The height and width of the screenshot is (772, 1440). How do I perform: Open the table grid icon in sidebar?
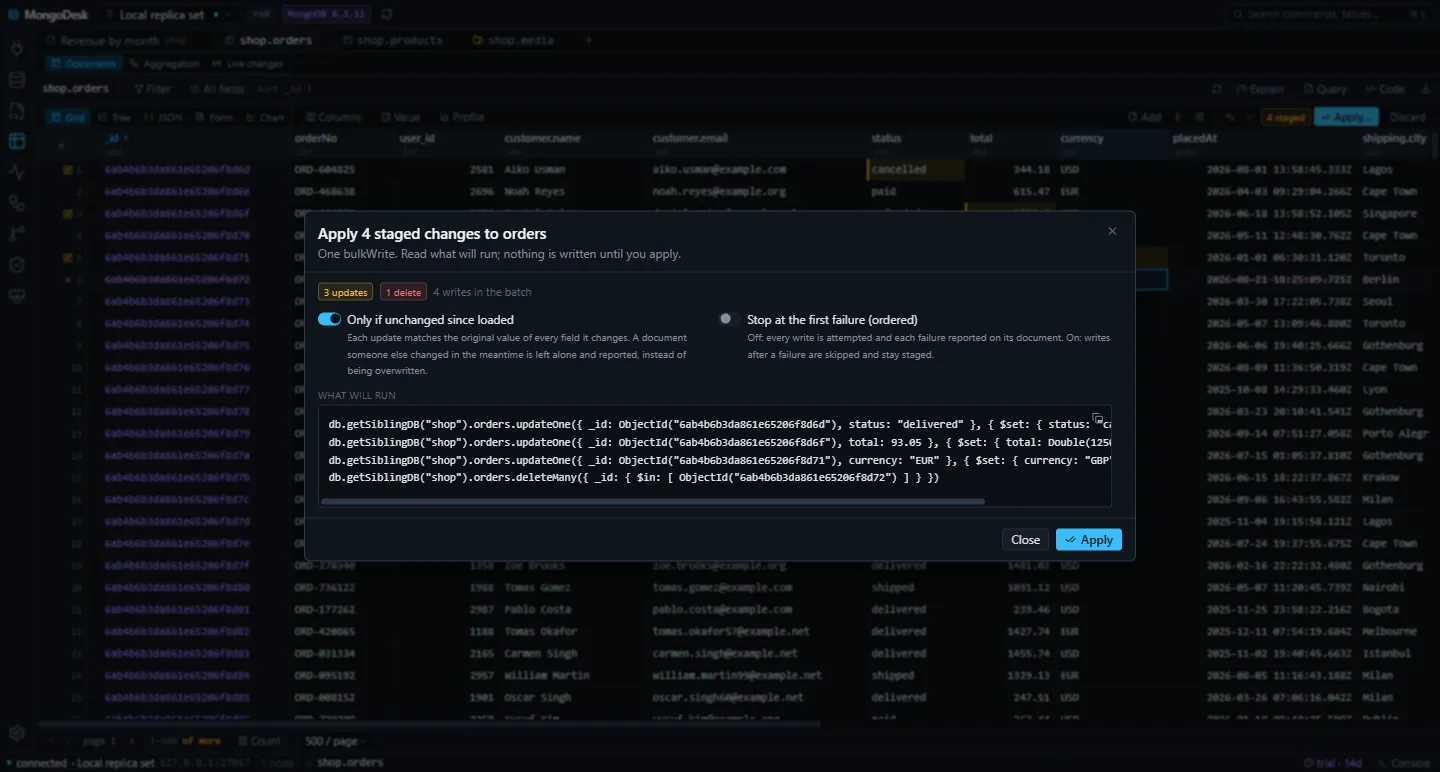(16, 141)
